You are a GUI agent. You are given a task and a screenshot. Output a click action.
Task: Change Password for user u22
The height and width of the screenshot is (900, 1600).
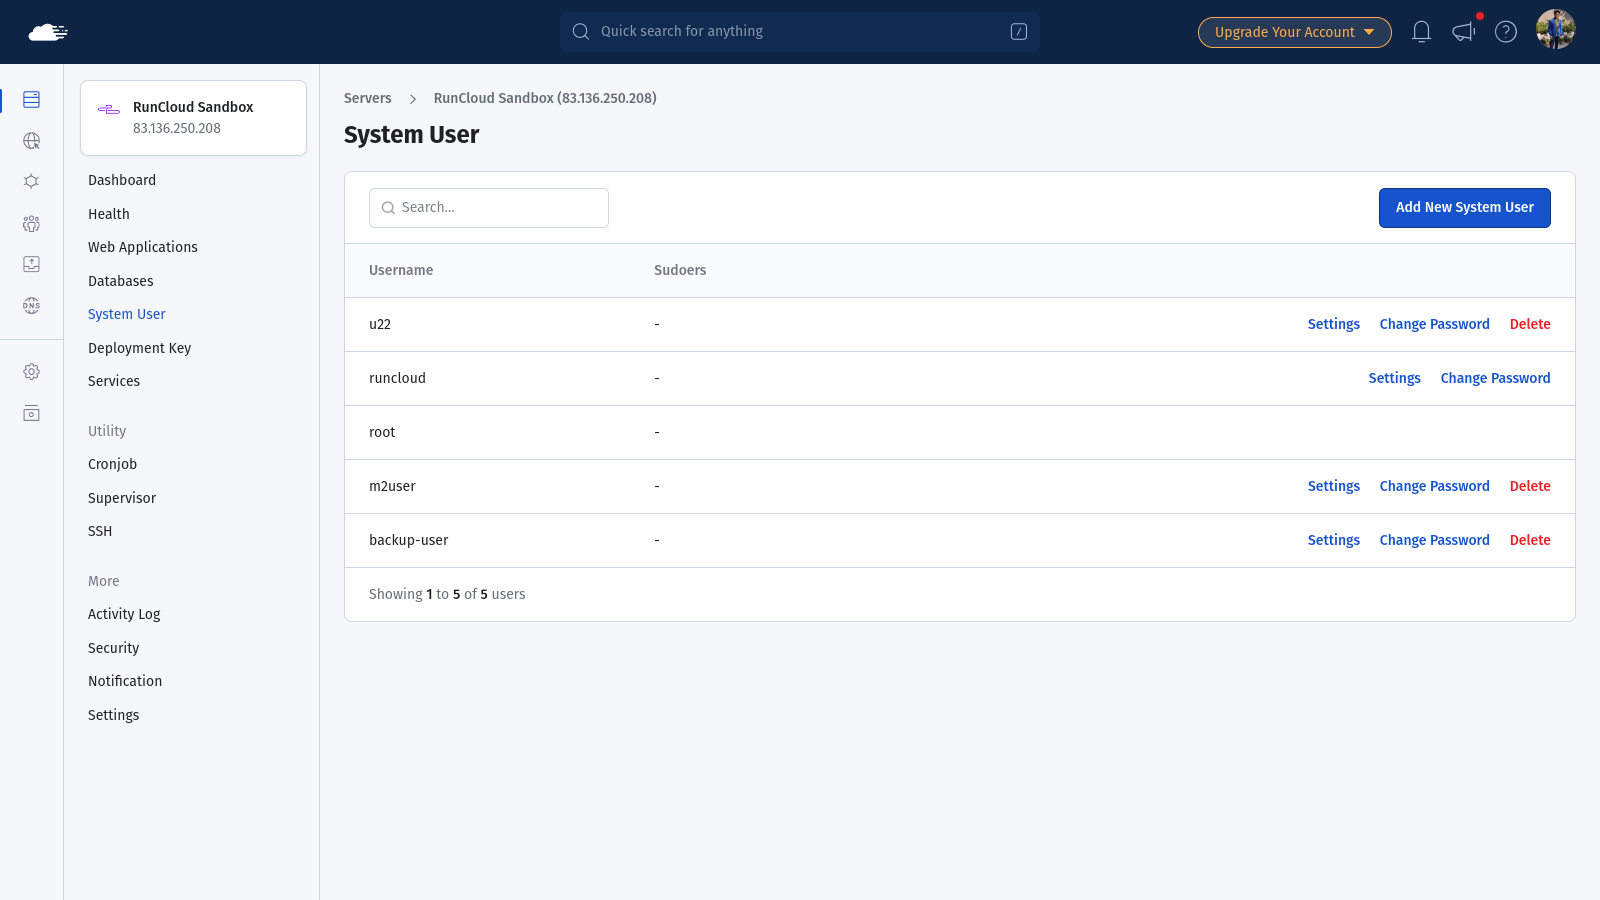pos(1434,324)
